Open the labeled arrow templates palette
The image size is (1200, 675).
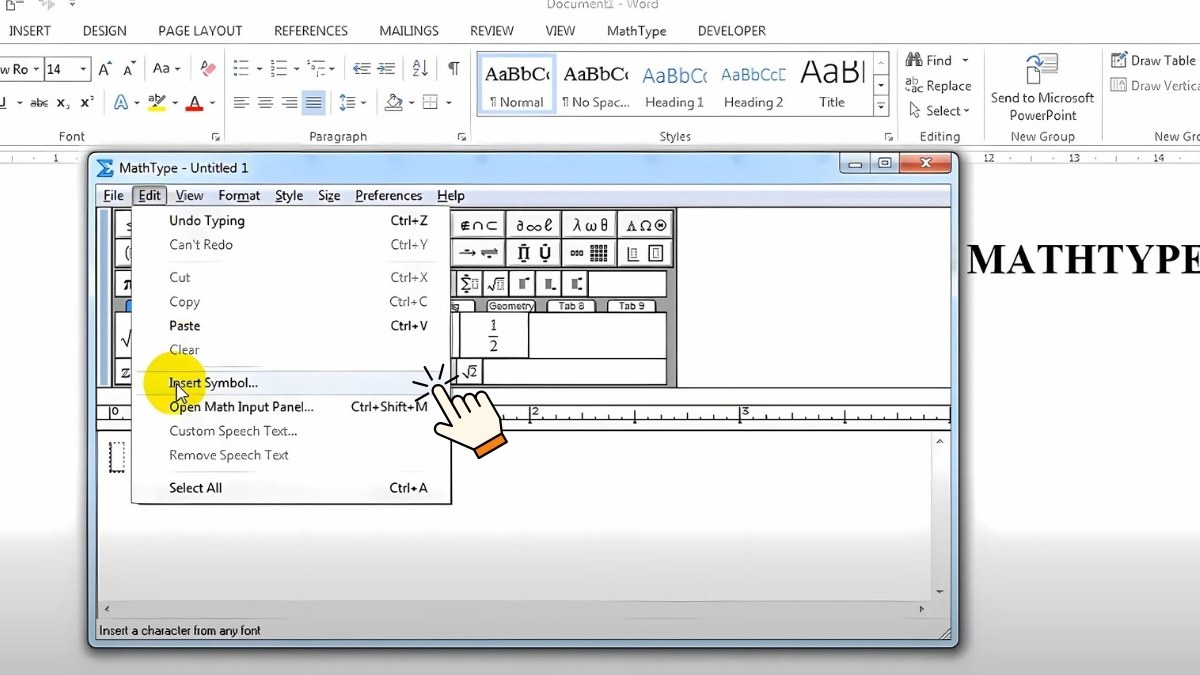[478, 253]
